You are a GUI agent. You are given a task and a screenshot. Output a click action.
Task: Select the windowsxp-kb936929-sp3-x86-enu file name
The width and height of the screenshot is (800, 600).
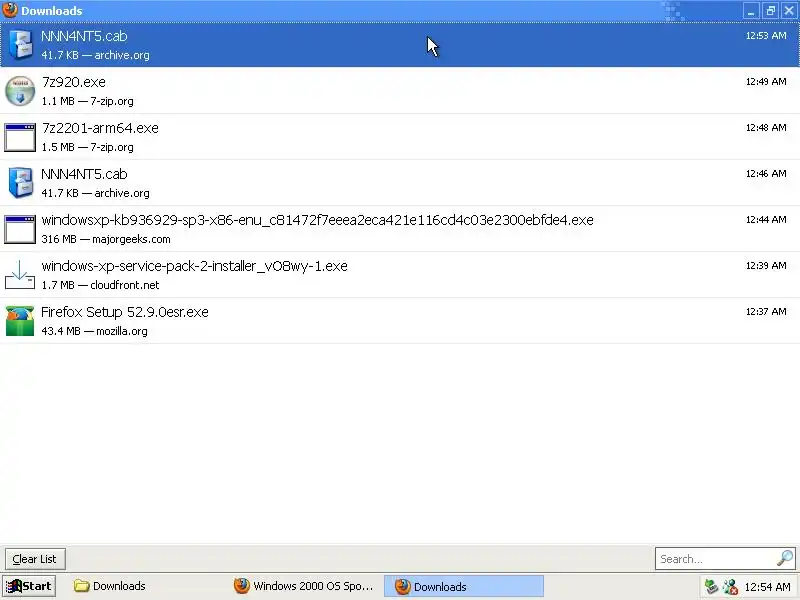coord(317,220)
